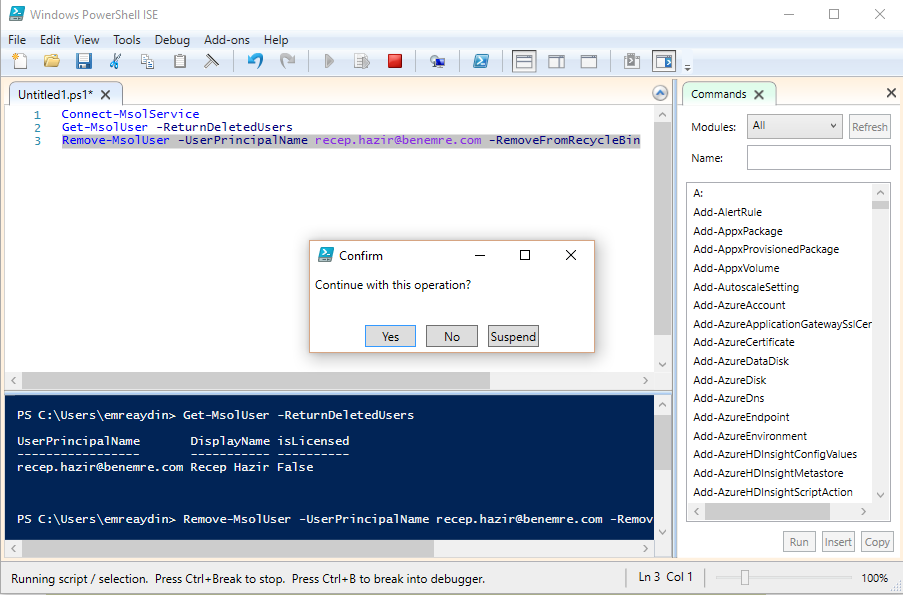Viewport: 903px width, 595px height.
Task: Toggle the Command Add-on pane icon
Action: click(664, 61)
